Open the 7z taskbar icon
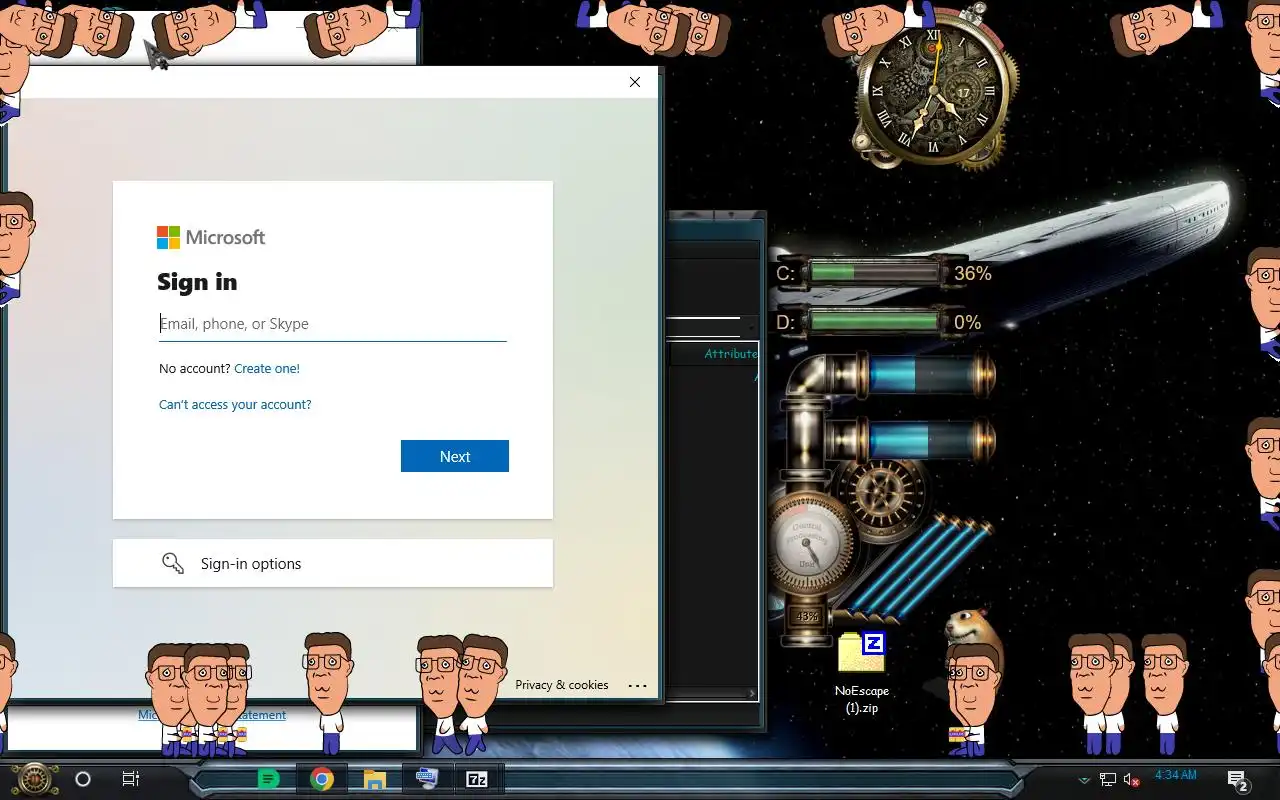Viewport: 1280px width, 800px height. pyautogui.click(x=477, y=779)
